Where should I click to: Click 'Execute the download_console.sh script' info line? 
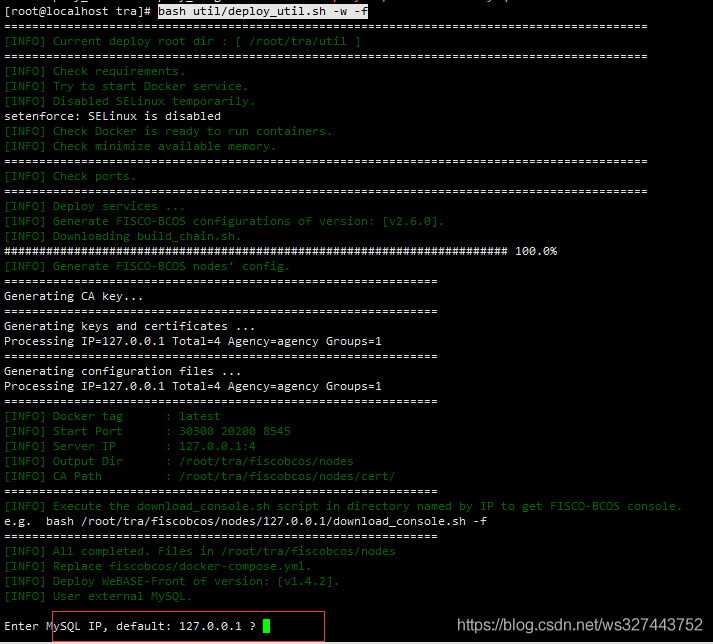click(343, 507)
